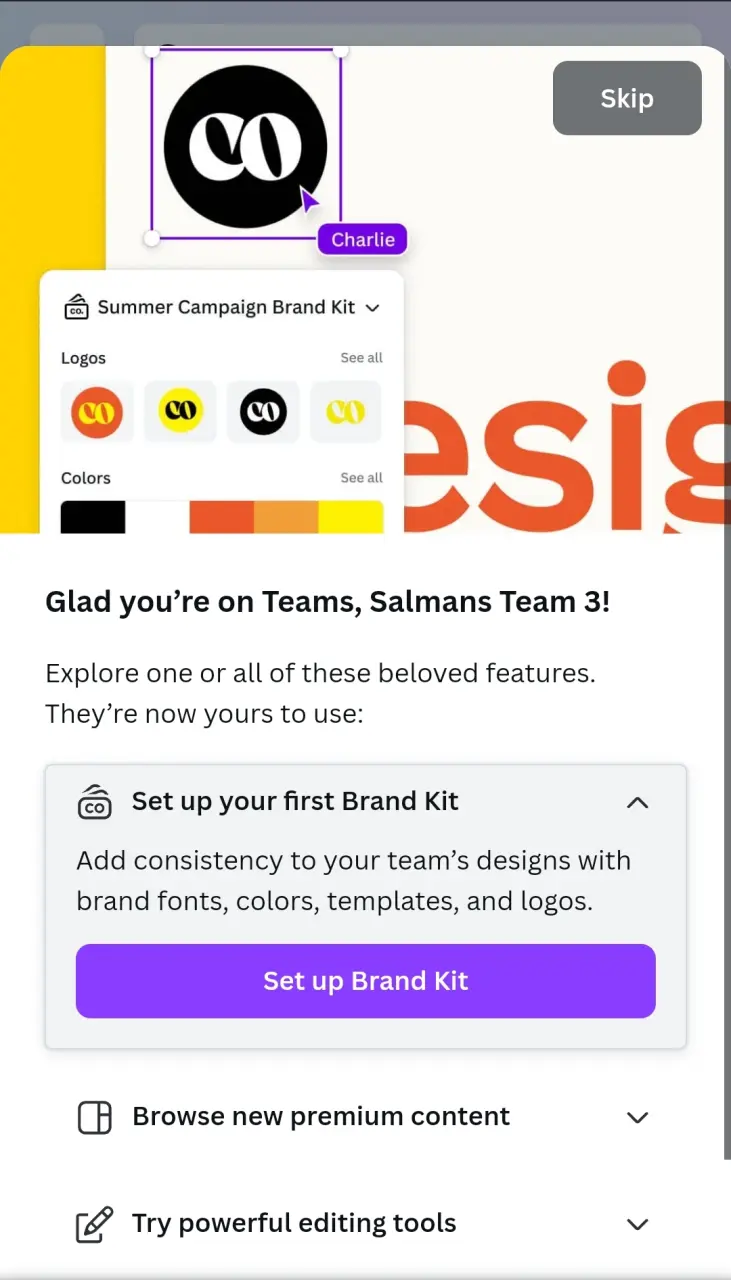Collapse the Set up your first Brand Kit section
This screenshot has width=731, height=1280.
pyautogui.click(x=637, y=802)
